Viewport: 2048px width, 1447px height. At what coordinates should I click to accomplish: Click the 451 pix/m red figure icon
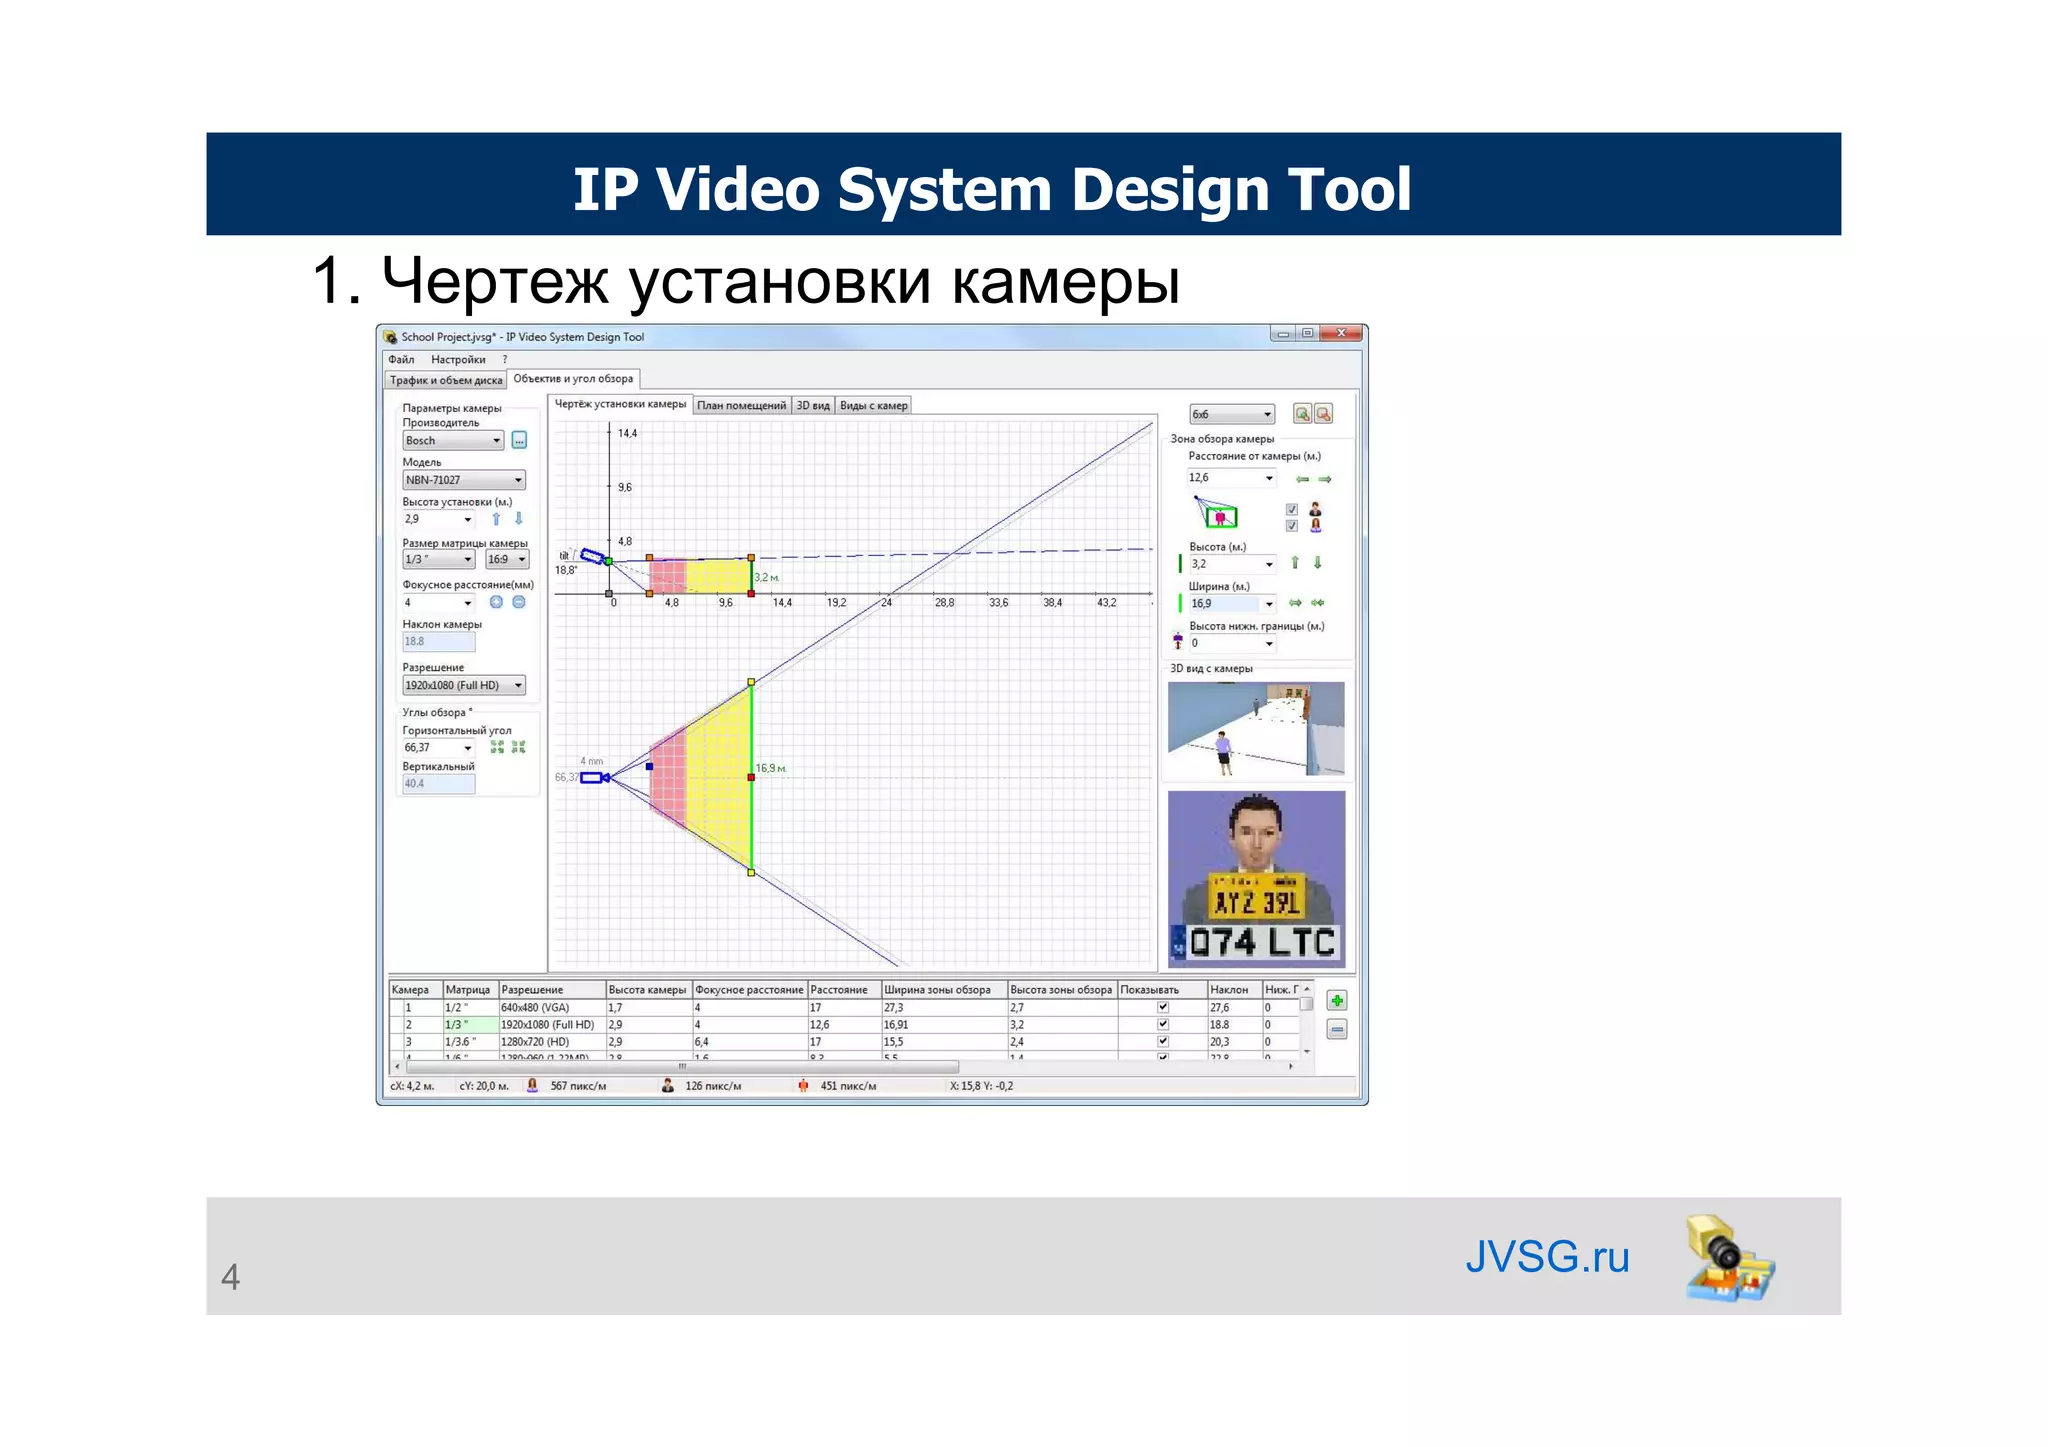pyautogui.click(x=803, y=1086)
